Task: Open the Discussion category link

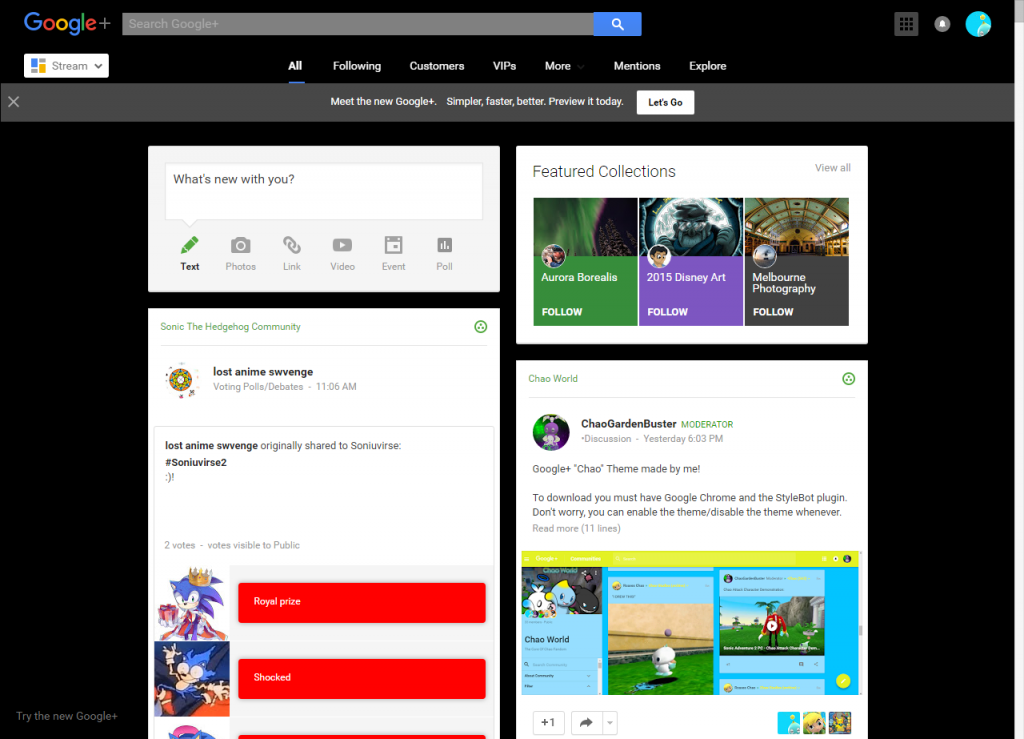Action: point(607,439)
